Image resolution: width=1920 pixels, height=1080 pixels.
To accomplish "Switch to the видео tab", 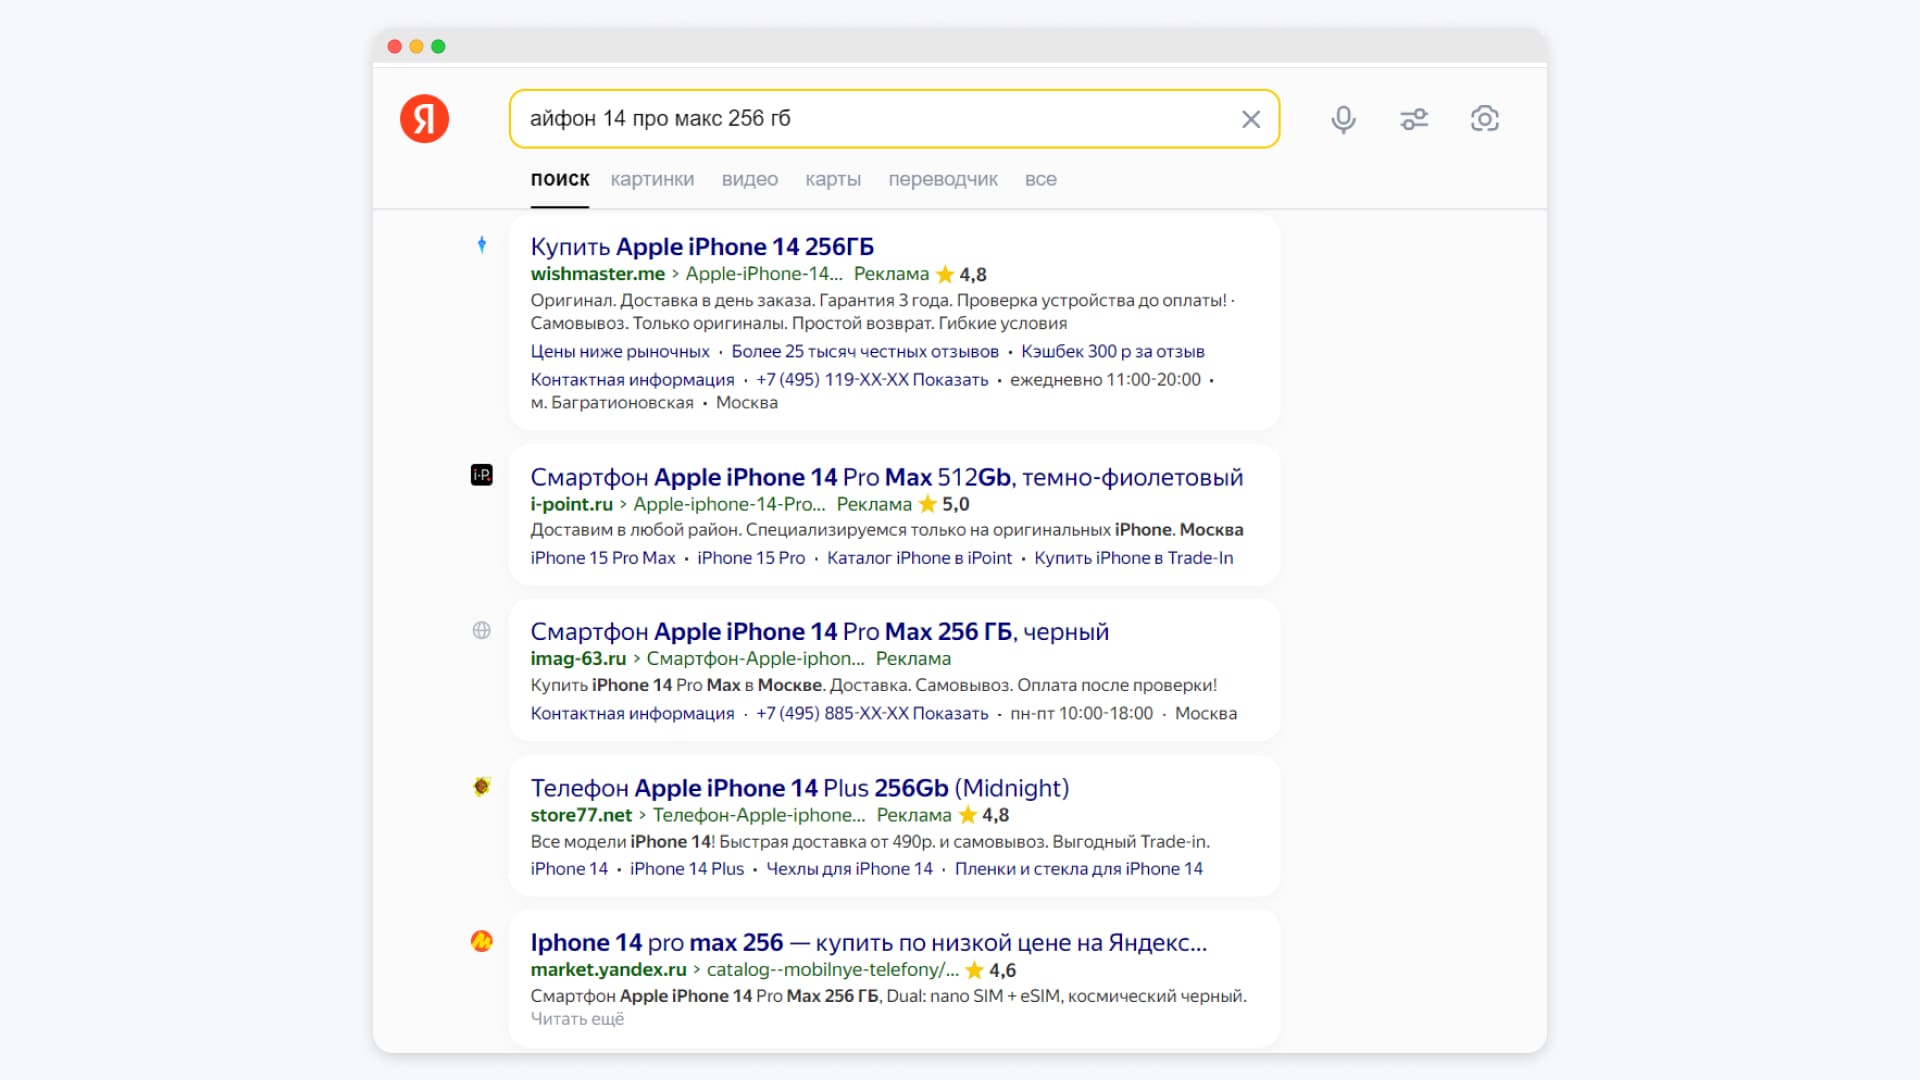I will [750, 179].
